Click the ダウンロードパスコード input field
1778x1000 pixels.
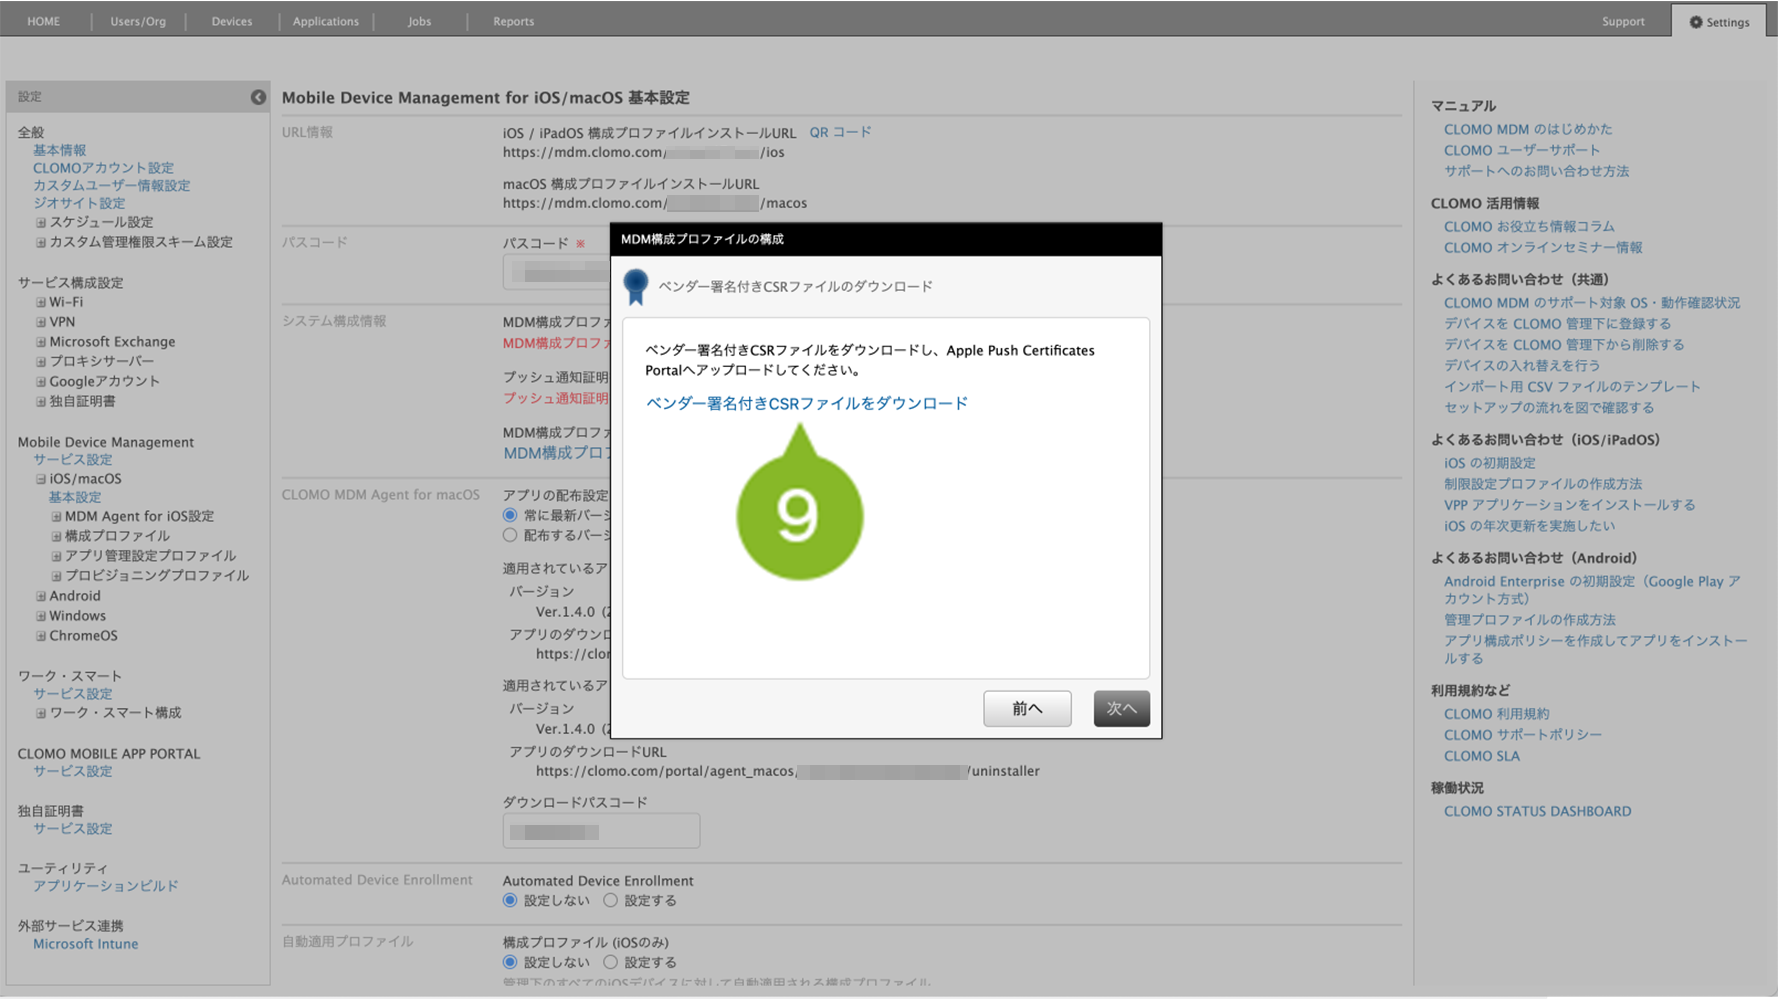[601, 831]
